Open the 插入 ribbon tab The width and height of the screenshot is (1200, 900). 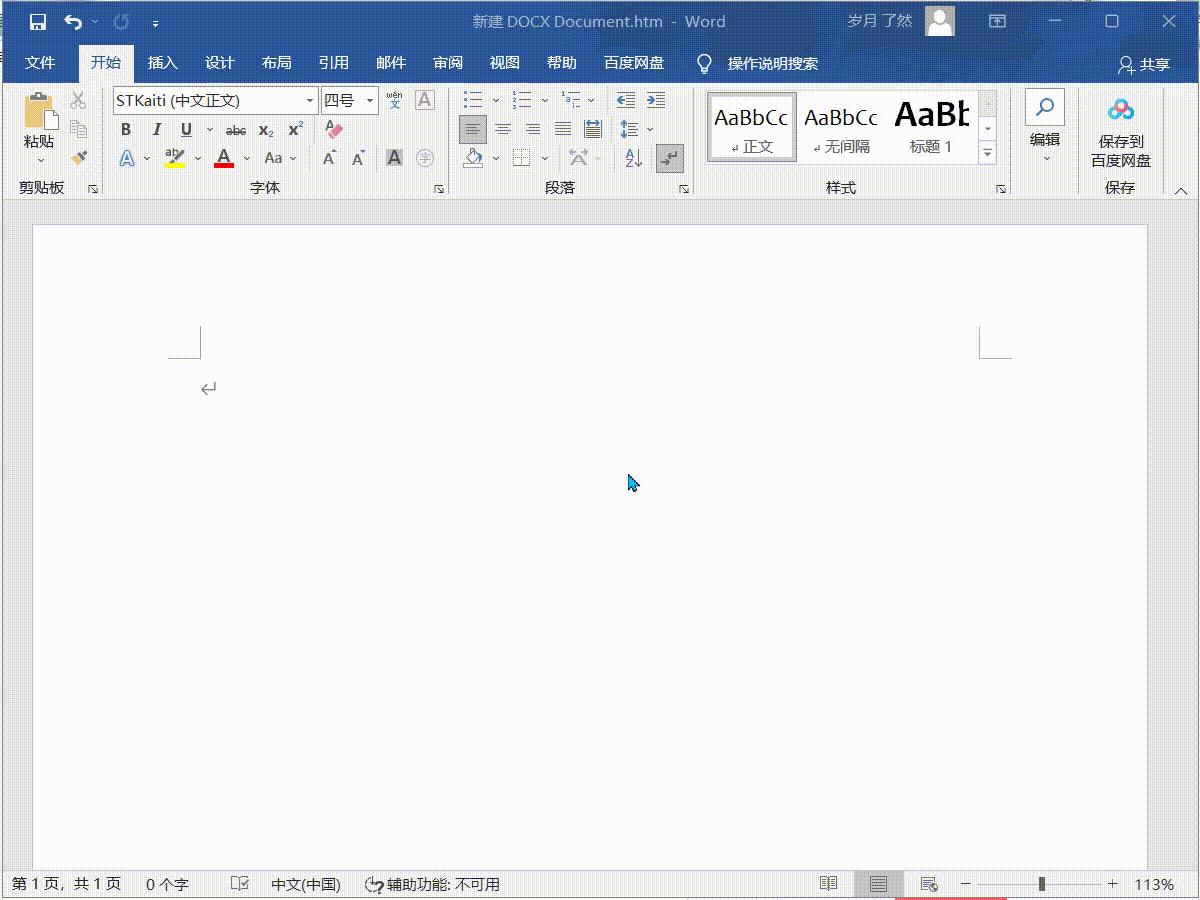tap(162, 63)
